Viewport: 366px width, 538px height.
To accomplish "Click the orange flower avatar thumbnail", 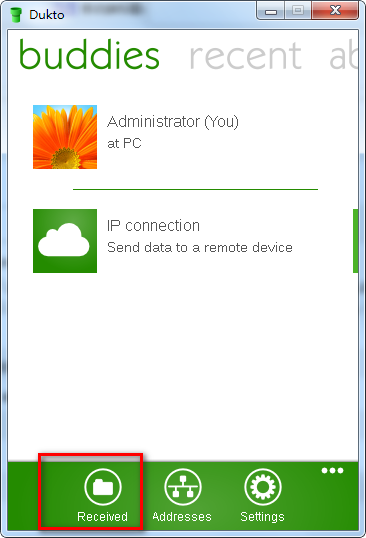I will pyautogui.click(x=65, y=137).
